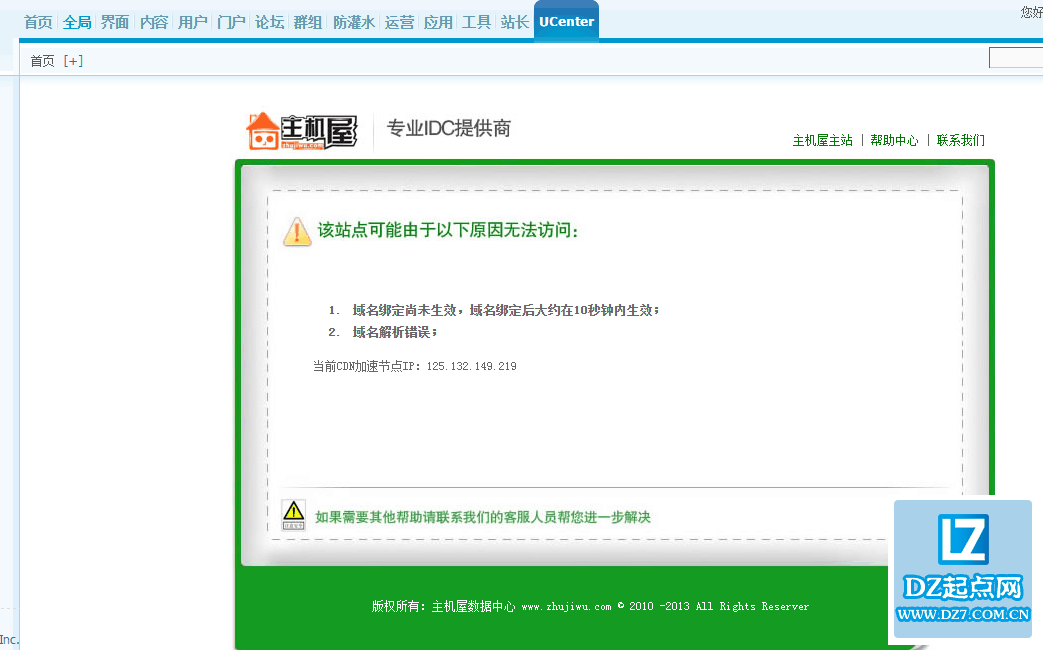This screenshot has width=1043, height=650.
Task: Open the 运营 section
Action: pyautogui.click(x=399, y=22)
